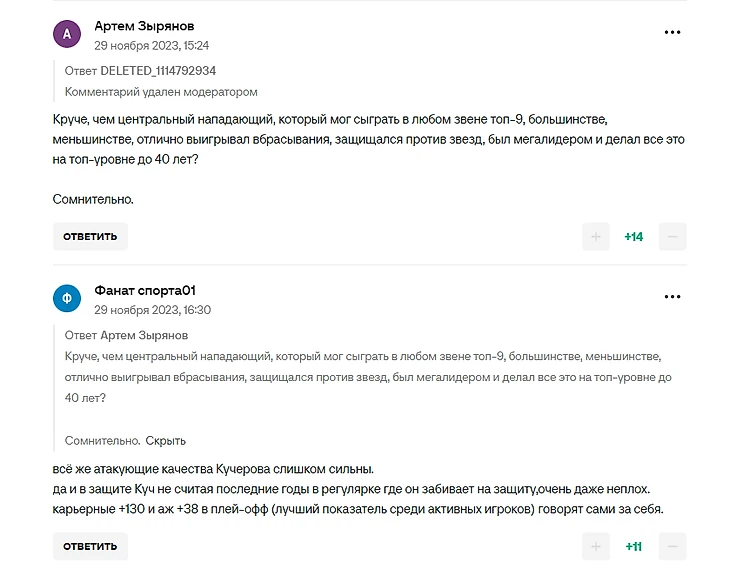Viewport: 730px width, 569px height.
Task: Click the 'Ответ Артем Зырянов' reference
Action: [x=126, y=335]
